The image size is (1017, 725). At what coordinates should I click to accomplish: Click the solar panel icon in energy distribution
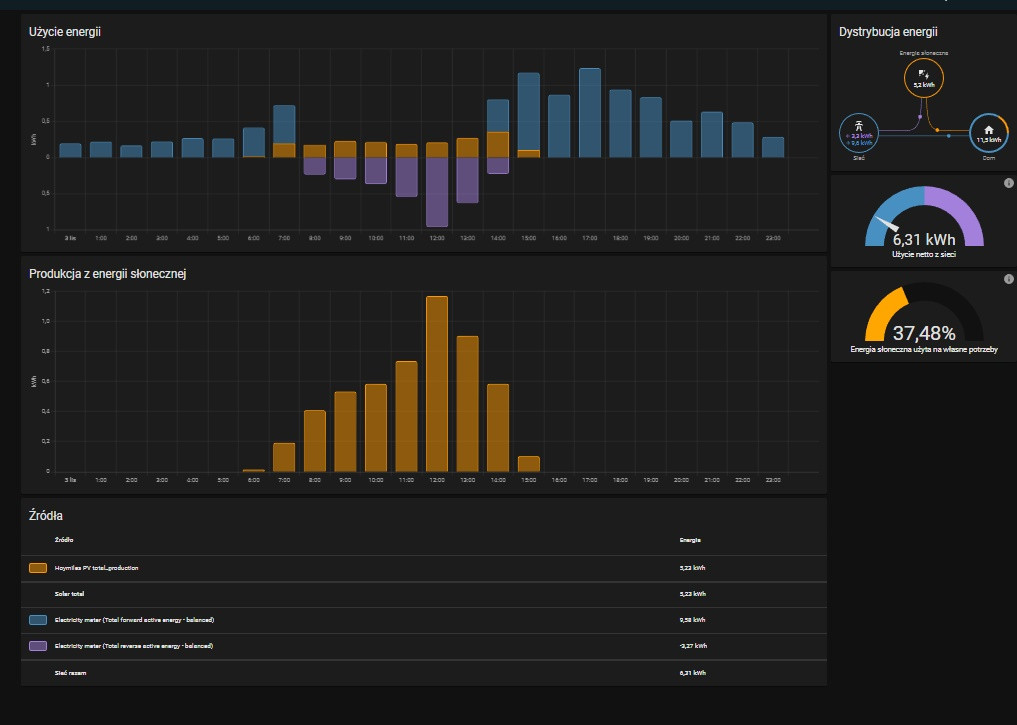(923, 75)
